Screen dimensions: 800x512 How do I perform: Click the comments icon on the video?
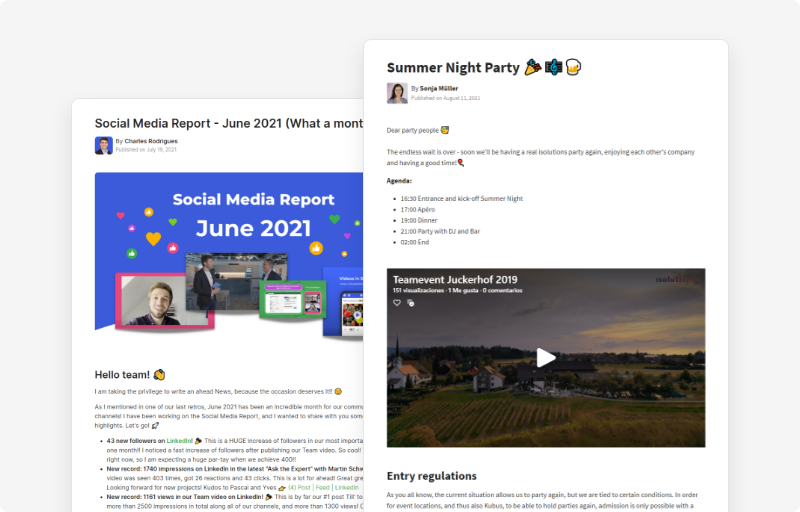[x=411, y=303]
